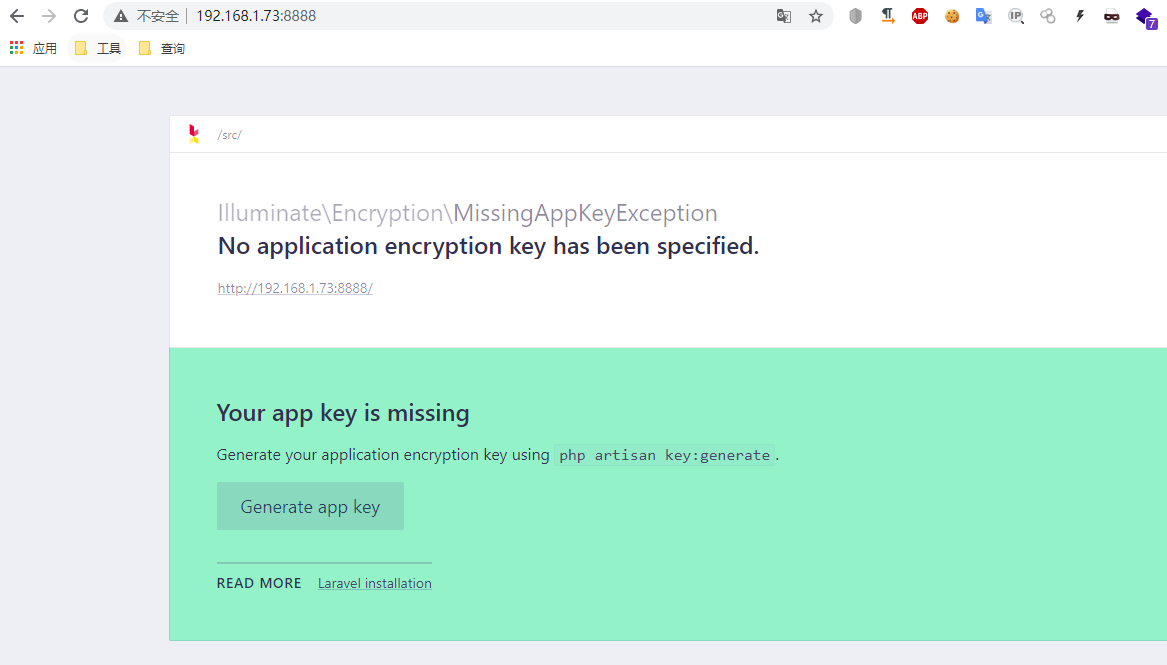Bookmark this page with the star icon
The width and height of the screenshot is (1167, 665).
coord(816,16)
